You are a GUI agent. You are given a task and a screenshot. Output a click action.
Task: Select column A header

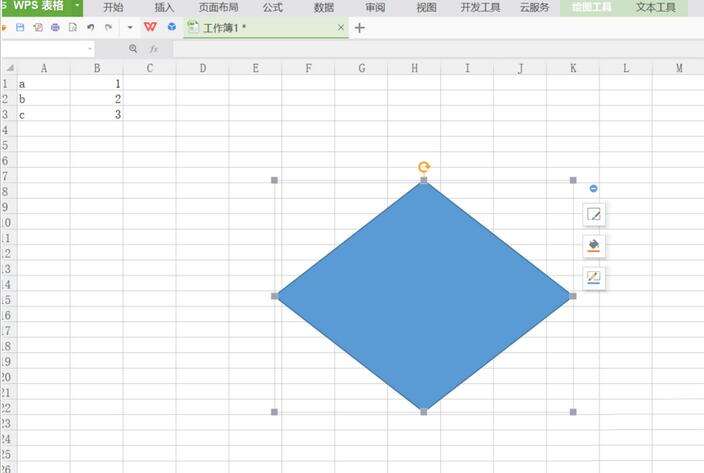coord(44,68)
